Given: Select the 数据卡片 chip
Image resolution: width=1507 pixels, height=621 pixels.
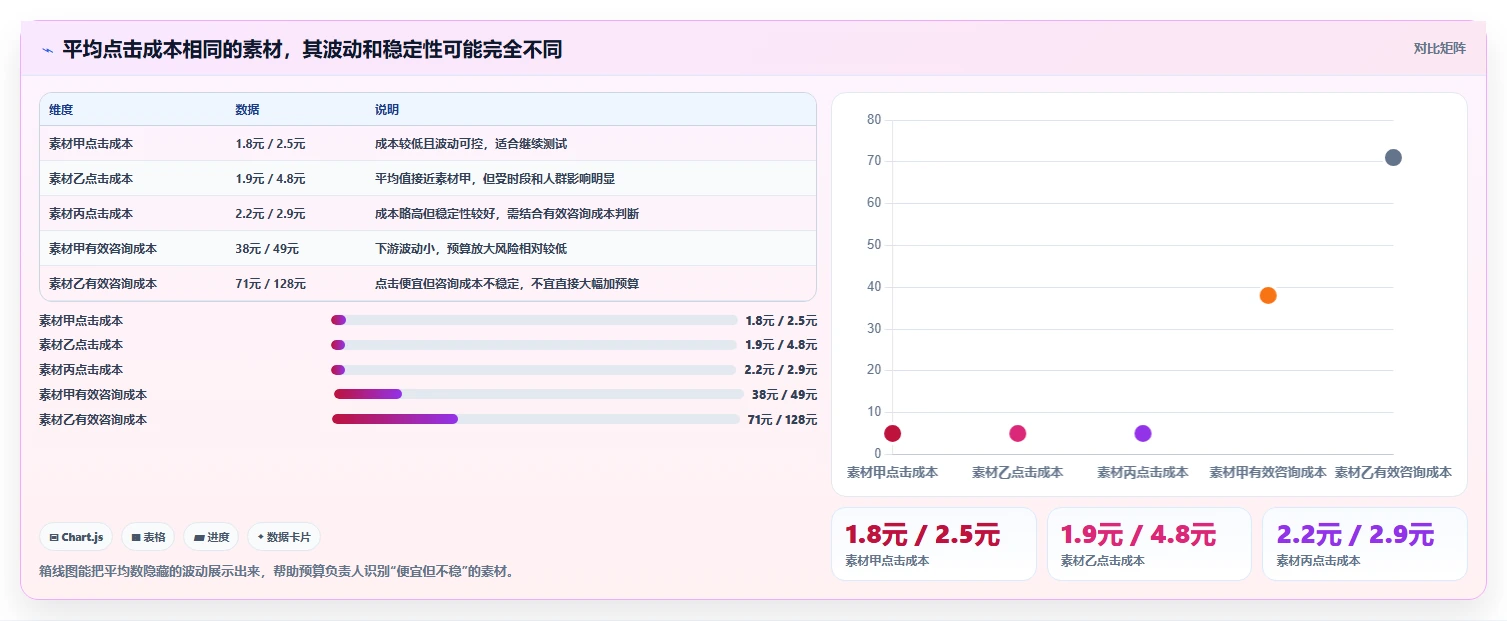Looking at the screenshot, I should pos(284,537).
